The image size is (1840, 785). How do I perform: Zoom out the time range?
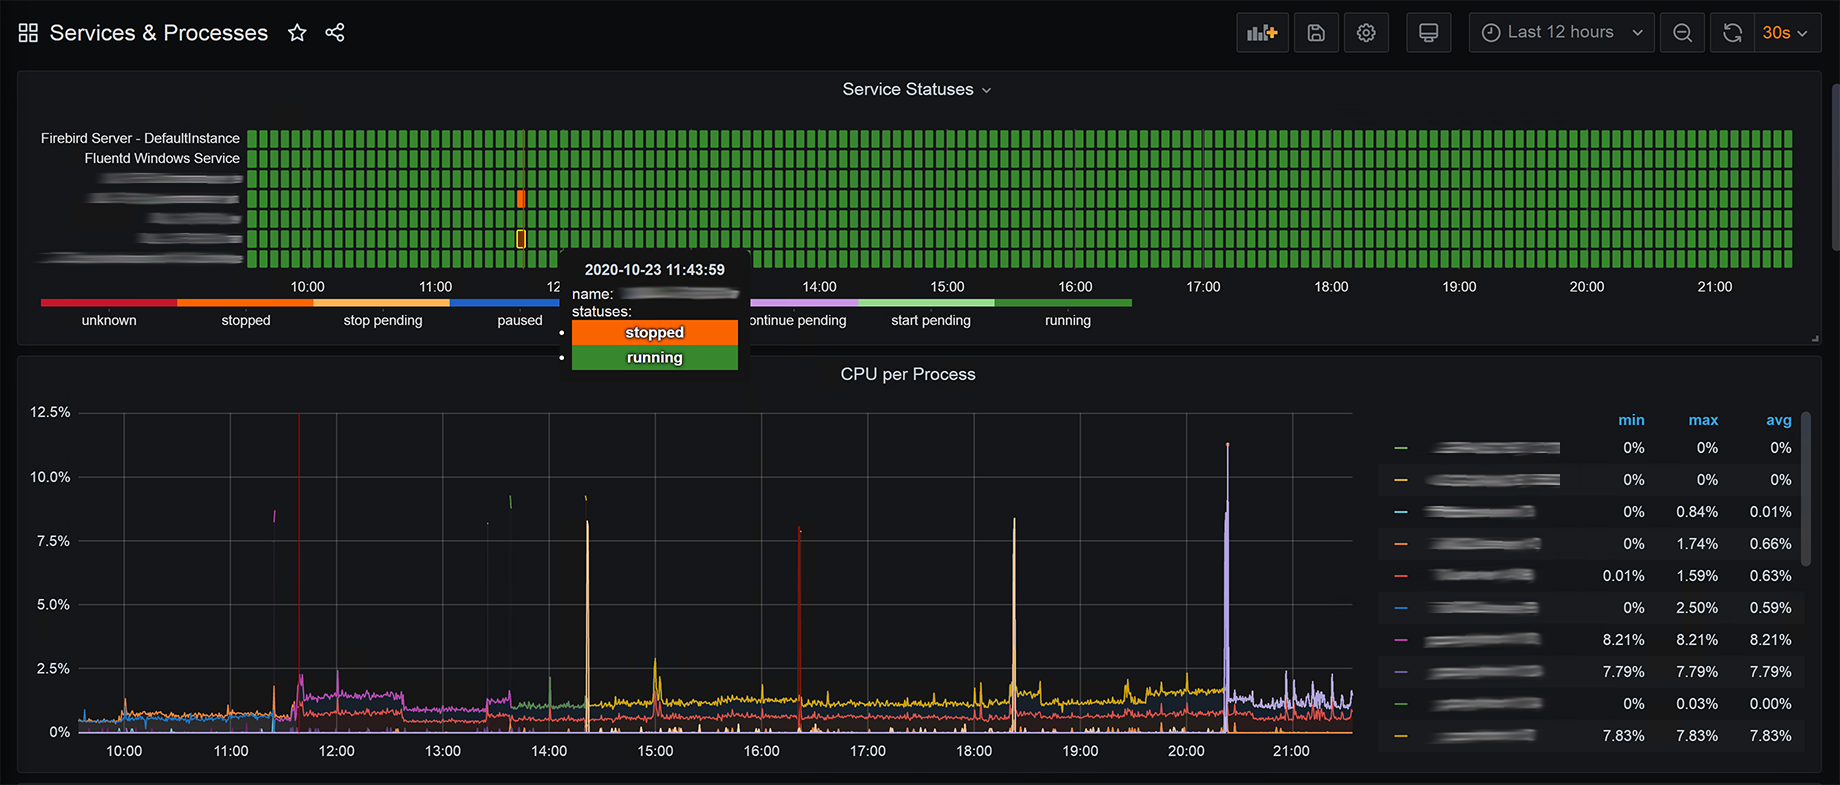click(x=1683, y=33)
